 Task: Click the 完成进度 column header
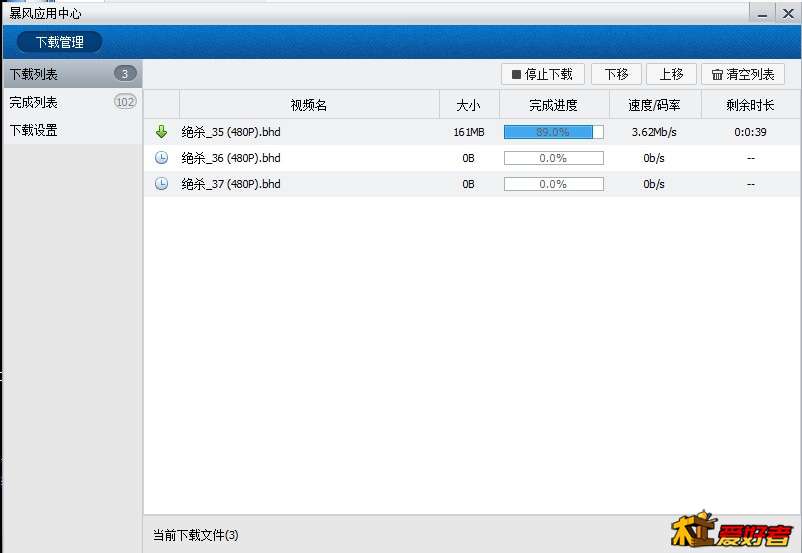point(554,105)
